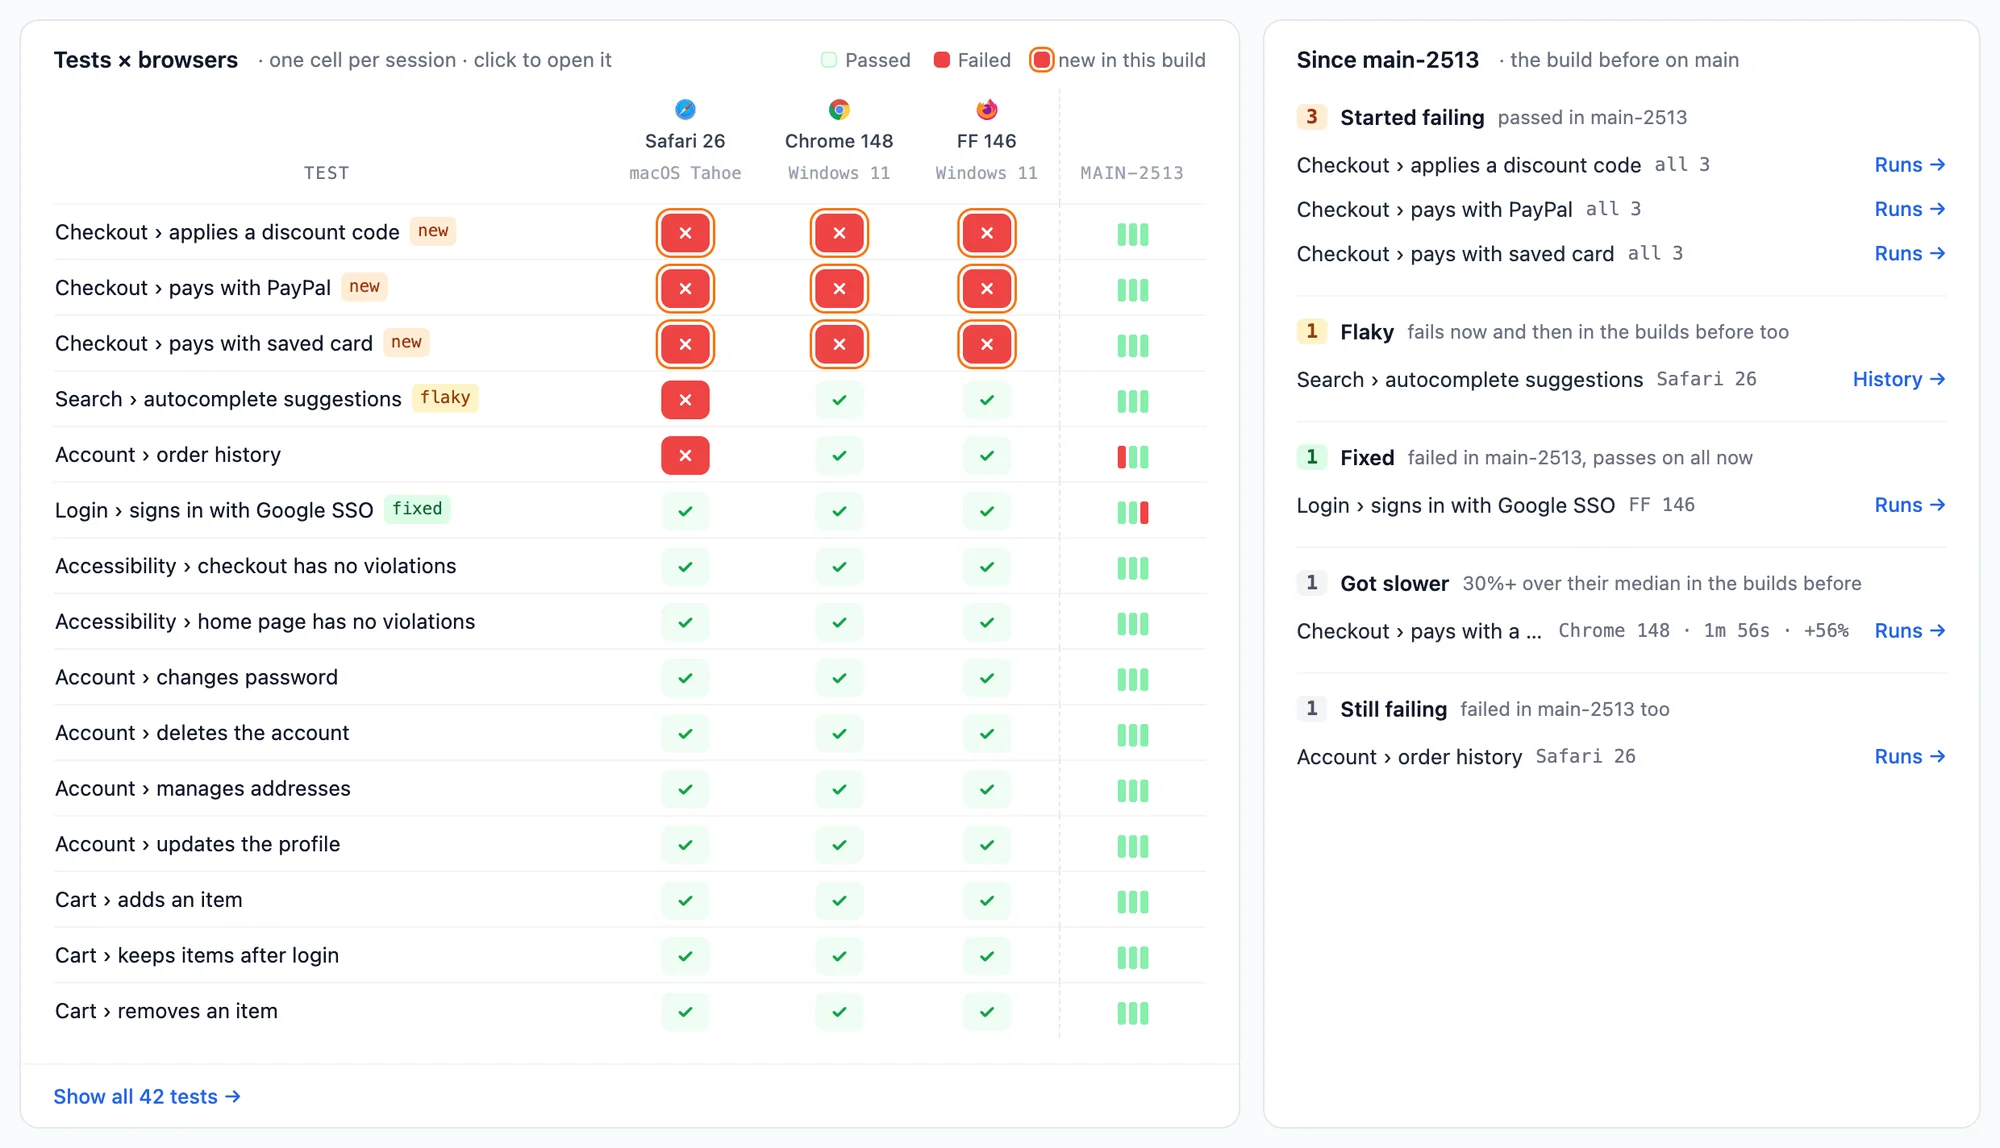Click the 'new' badge on pays with PayPal
This screenshot has width=2000, height=1148.
[364, 287]
